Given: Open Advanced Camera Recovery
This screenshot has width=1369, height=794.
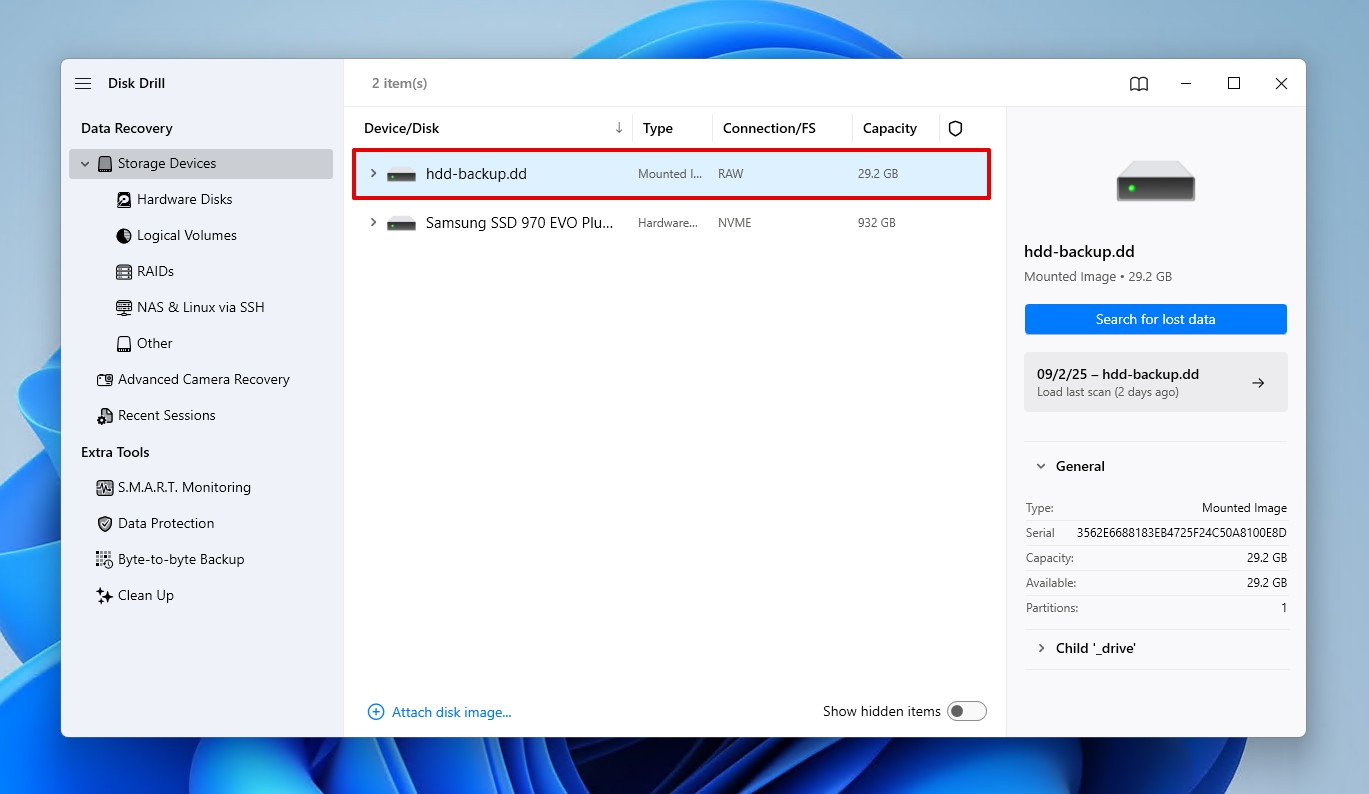Looking at the screenshot, I should (203, 380).
